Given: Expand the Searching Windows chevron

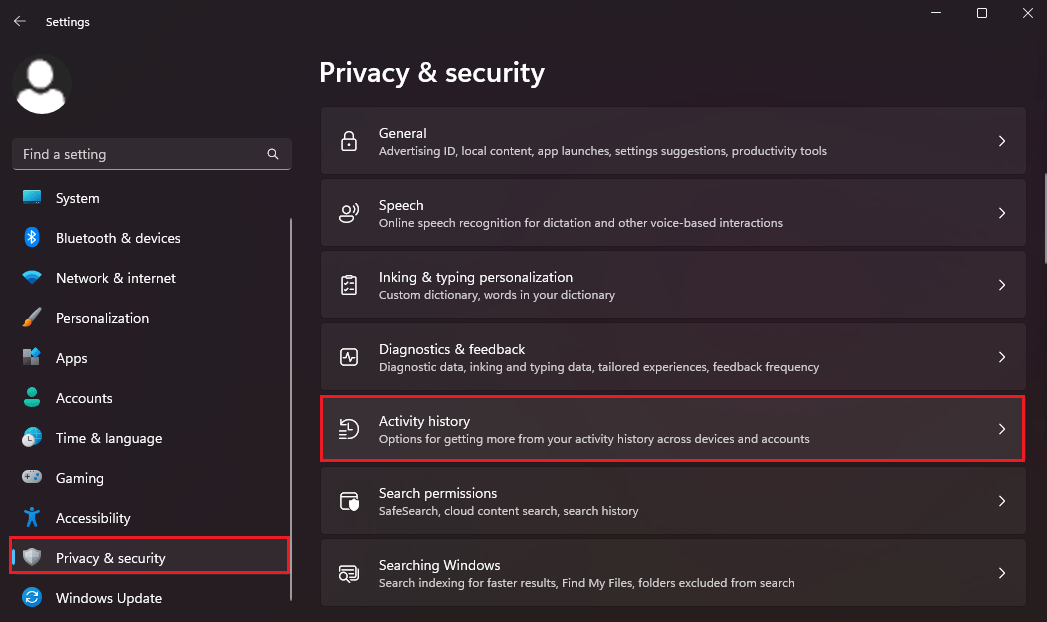Looking at the screenshot, I should [1002, 573].
